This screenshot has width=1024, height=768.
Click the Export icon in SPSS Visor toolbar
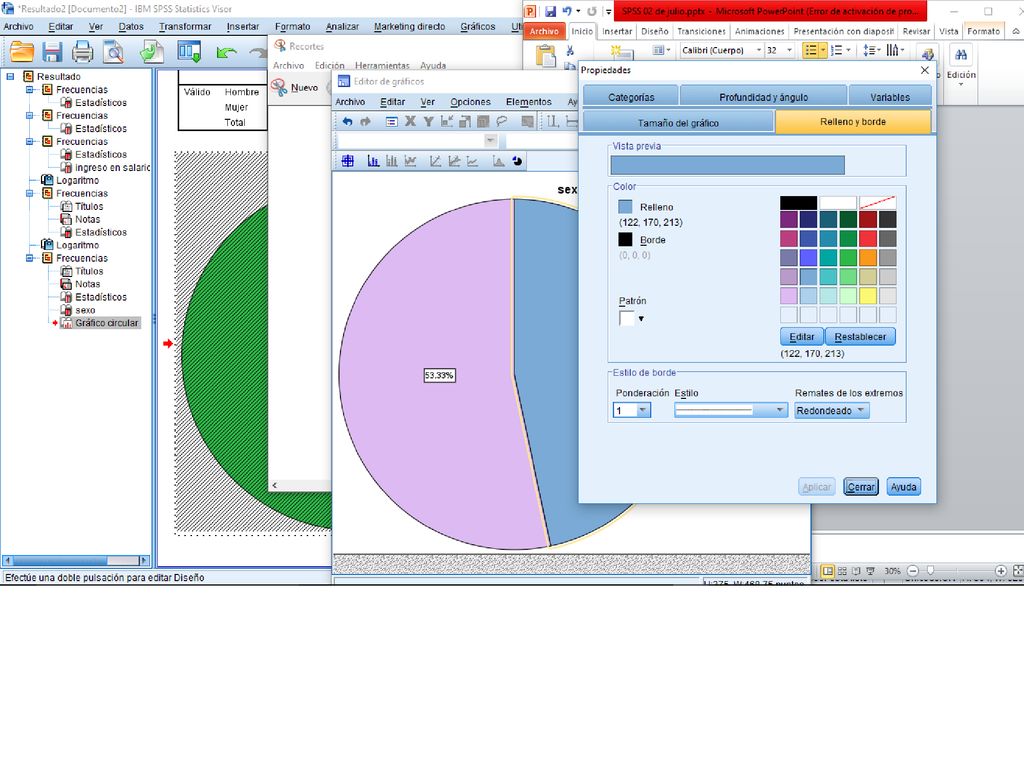(152, 52)
